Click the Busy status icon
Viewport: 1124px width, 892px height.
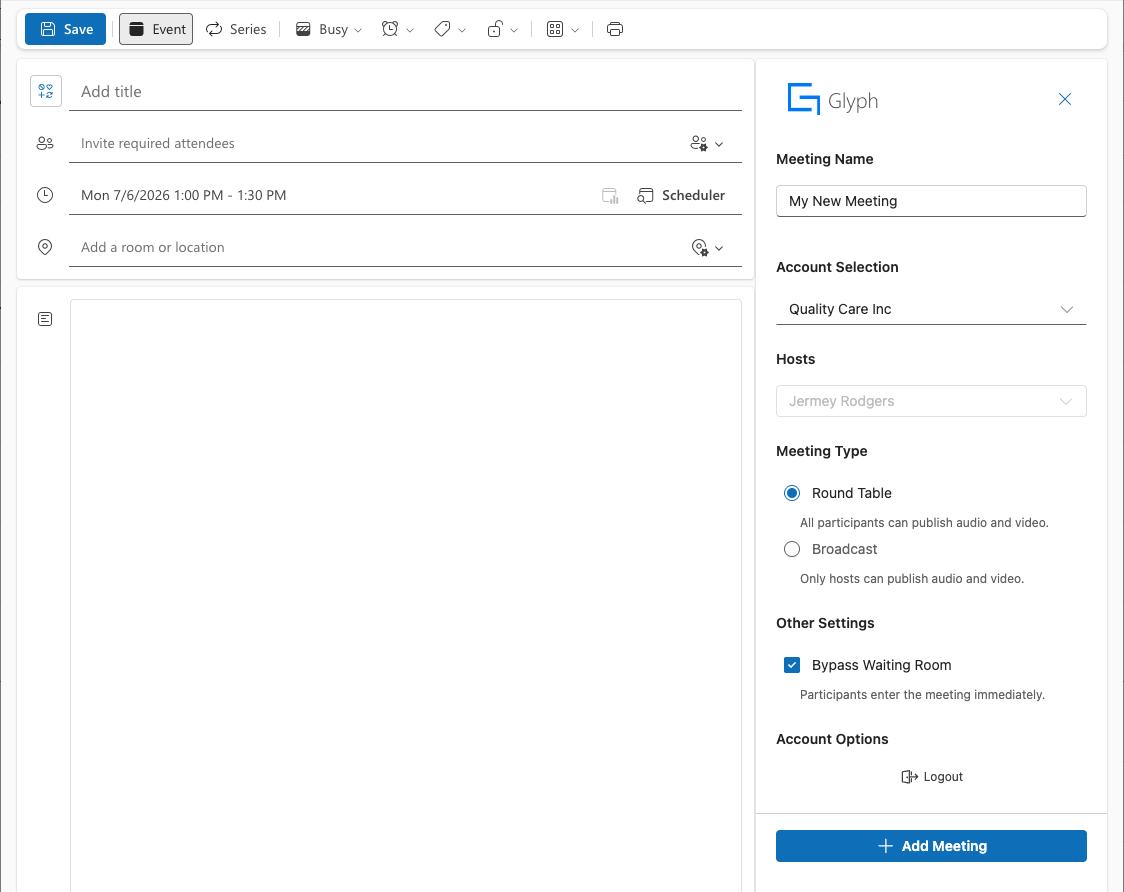pyautogui.click(x=303, y=29)
